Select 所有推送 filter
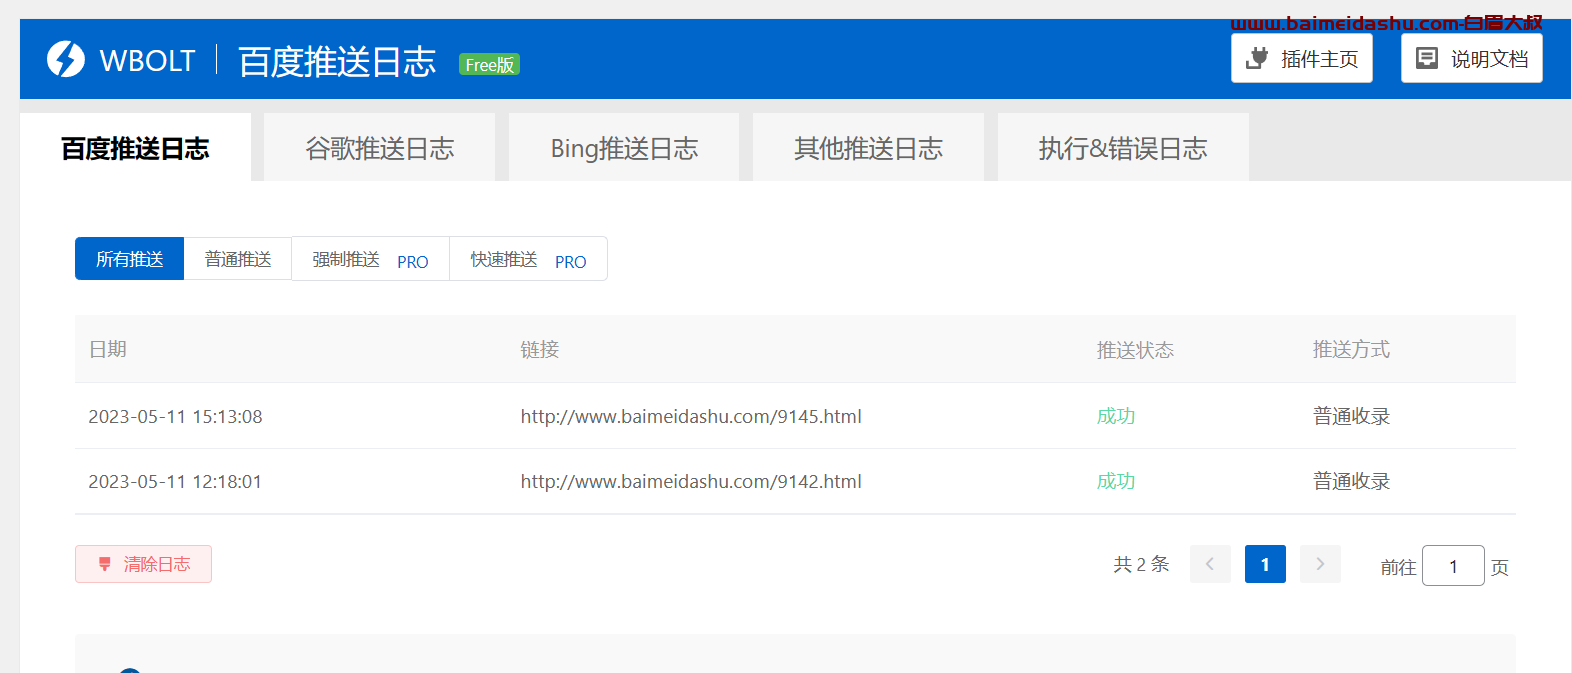 [x=129, y=259]
